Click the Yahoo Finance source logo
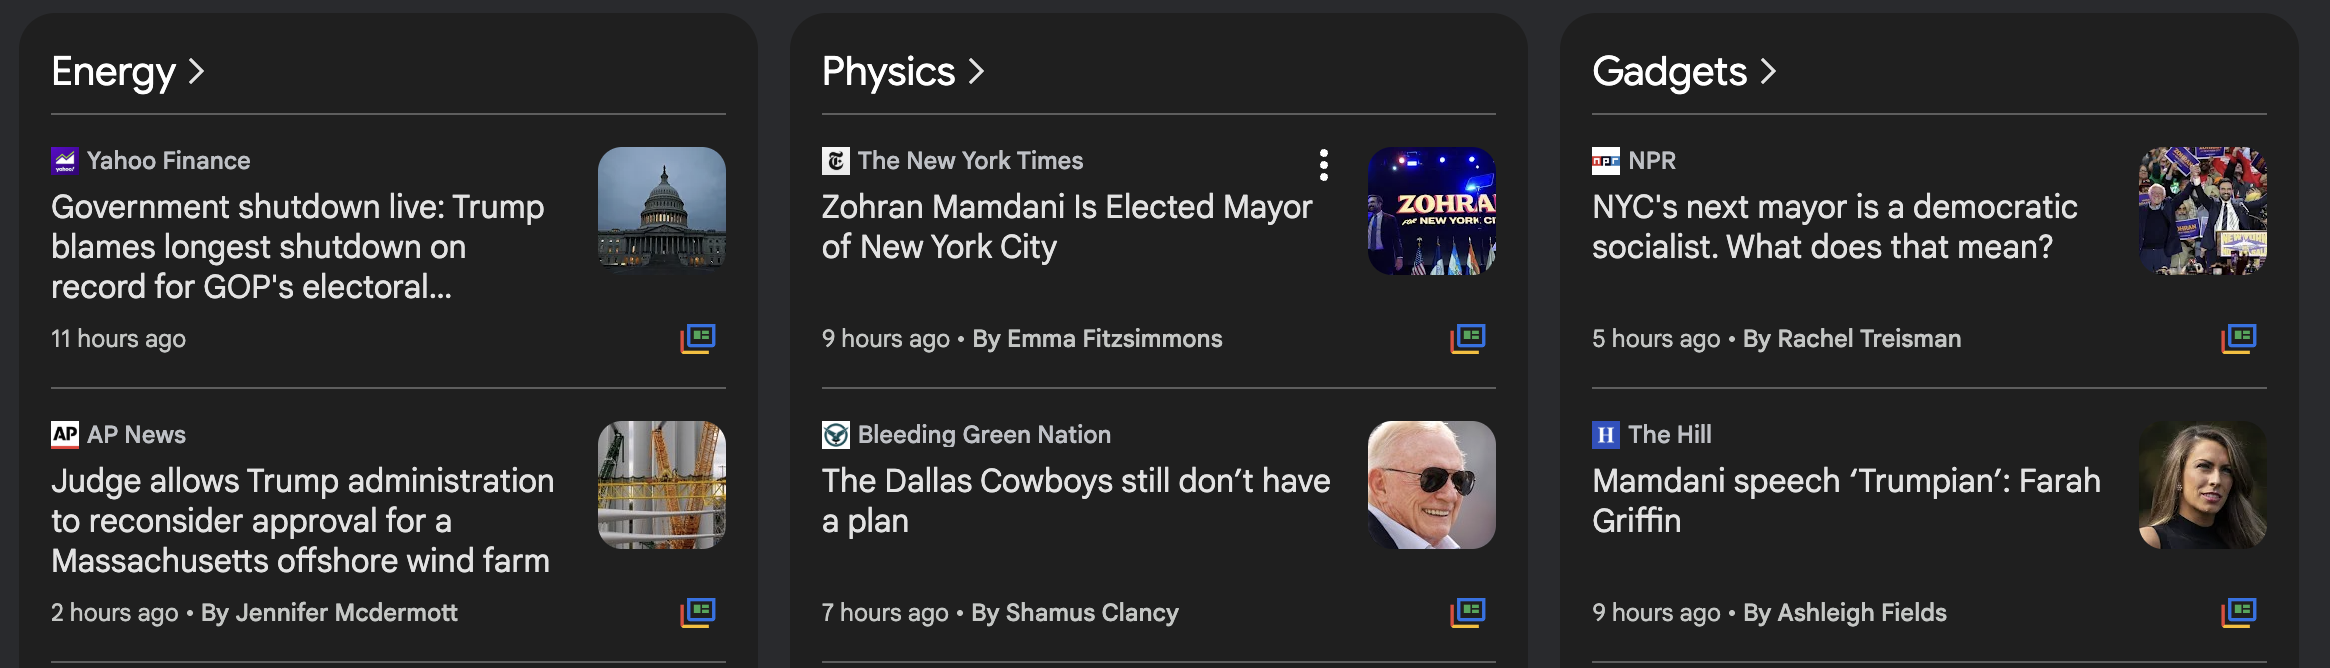The image size is (2330, 668). tap(65, 161)
